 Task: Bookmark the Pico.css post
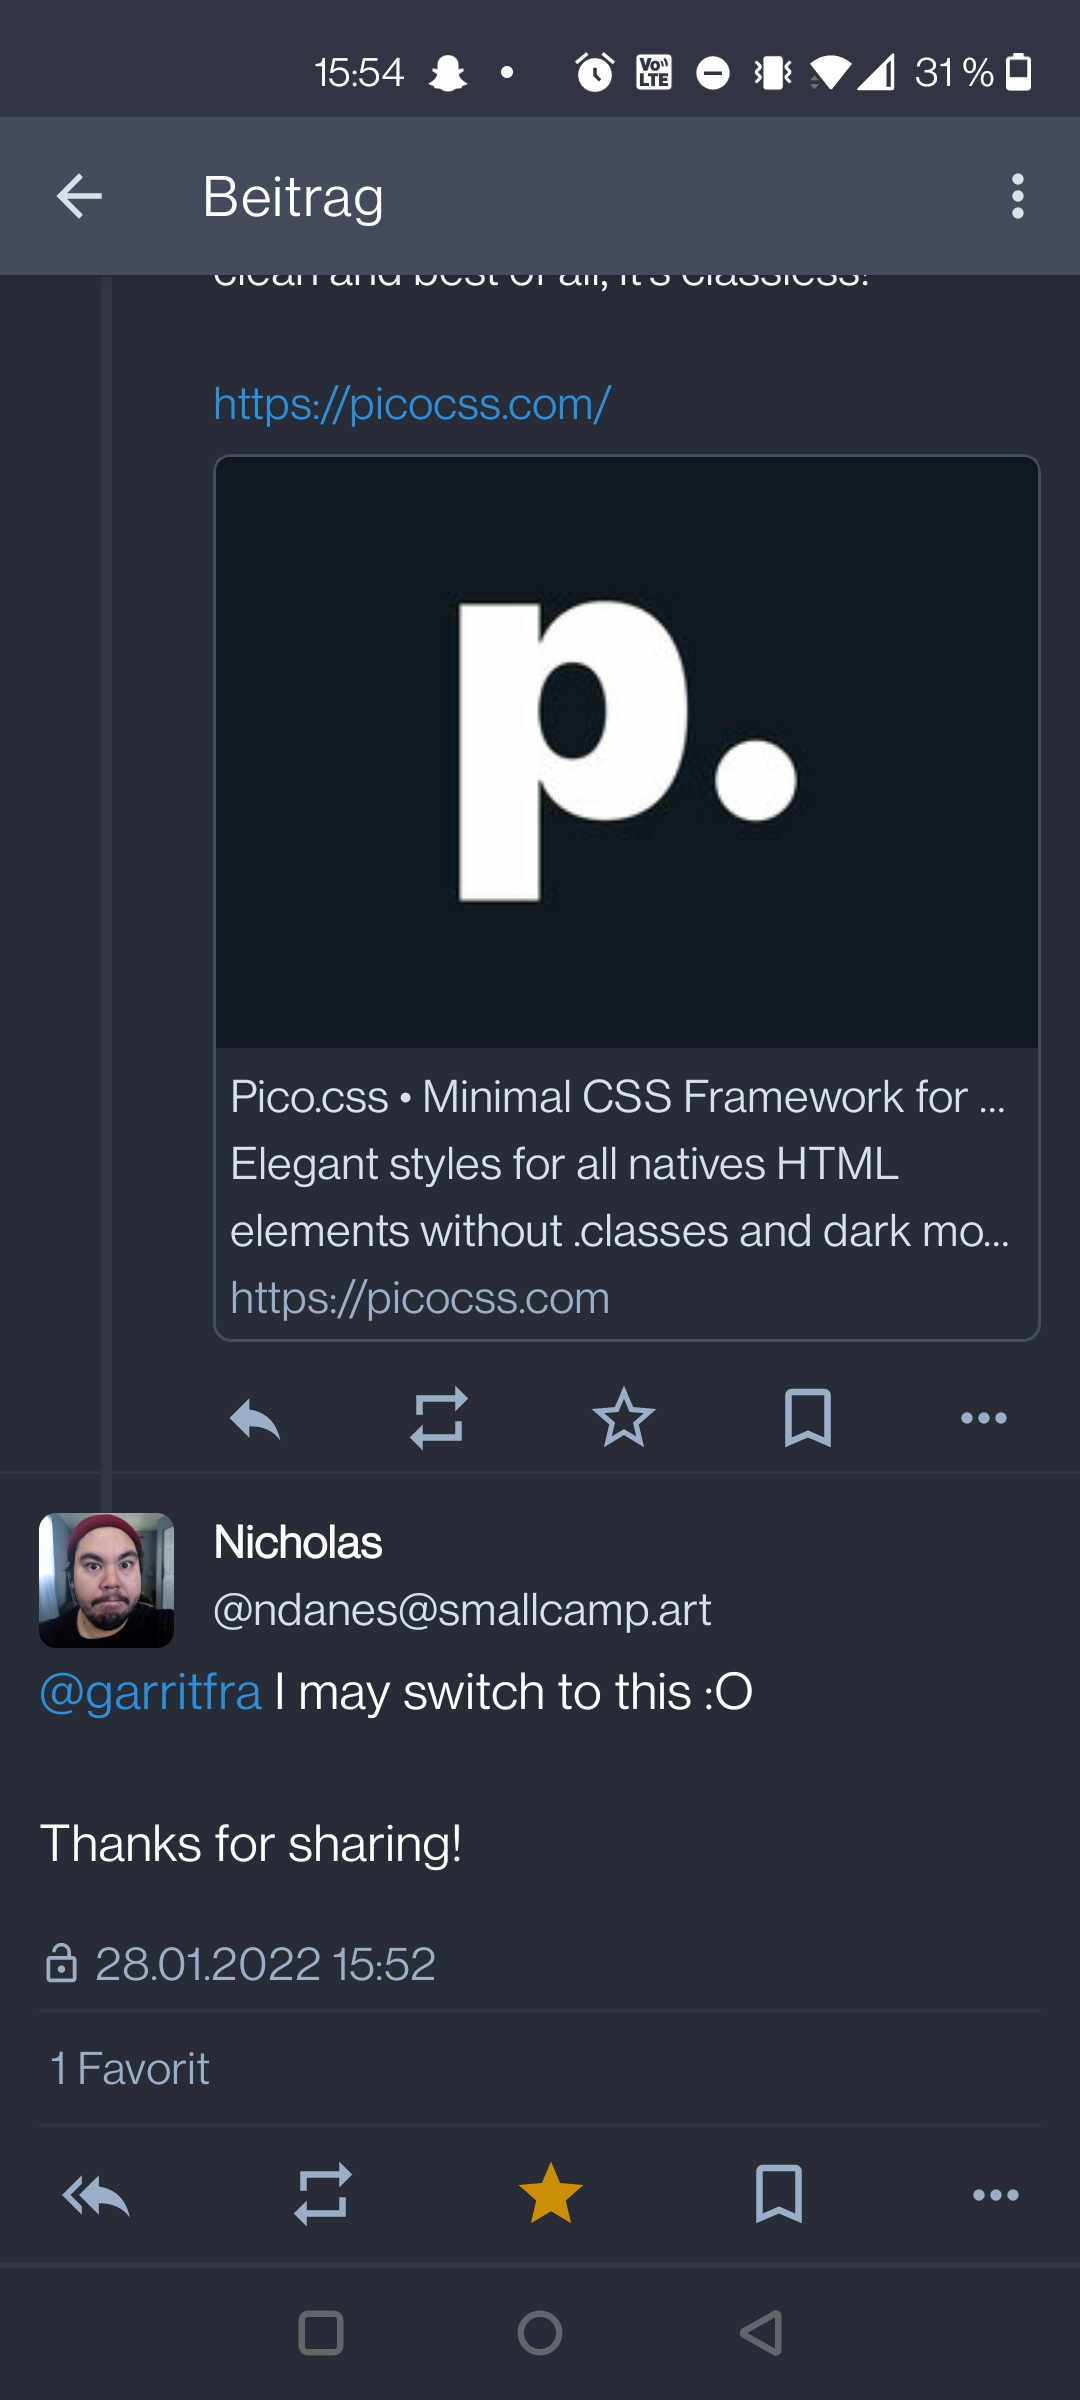pos(806,1416)
